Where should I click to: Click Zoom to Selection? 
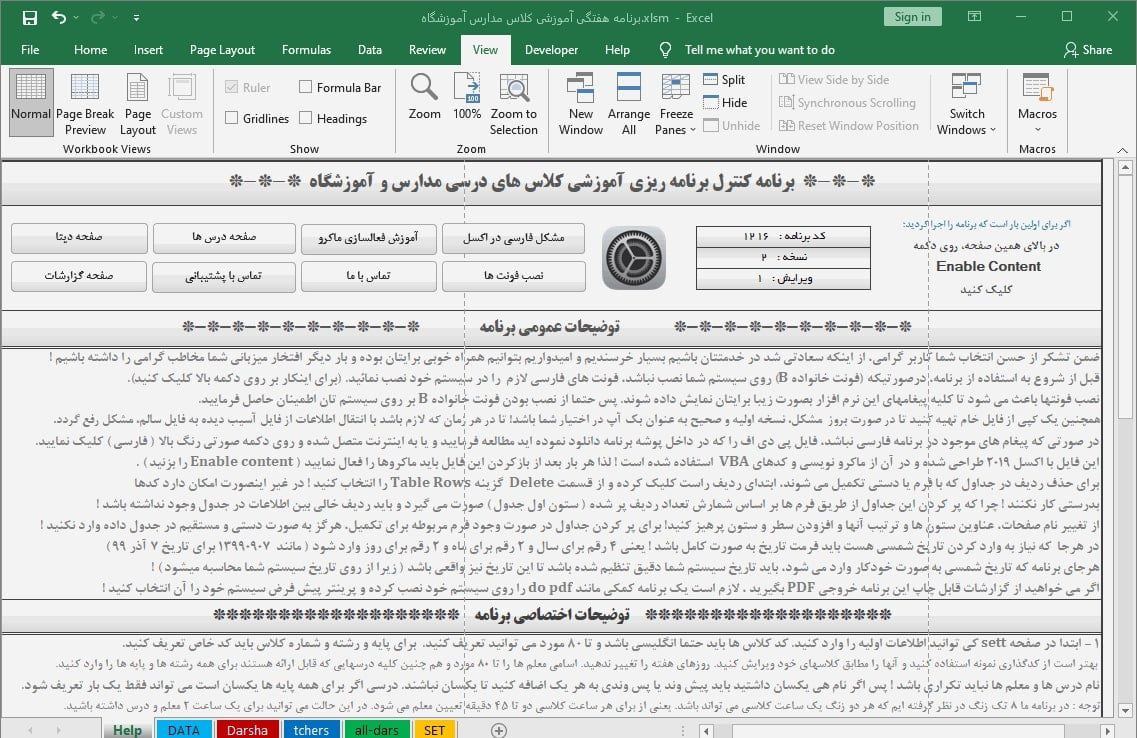513,103
